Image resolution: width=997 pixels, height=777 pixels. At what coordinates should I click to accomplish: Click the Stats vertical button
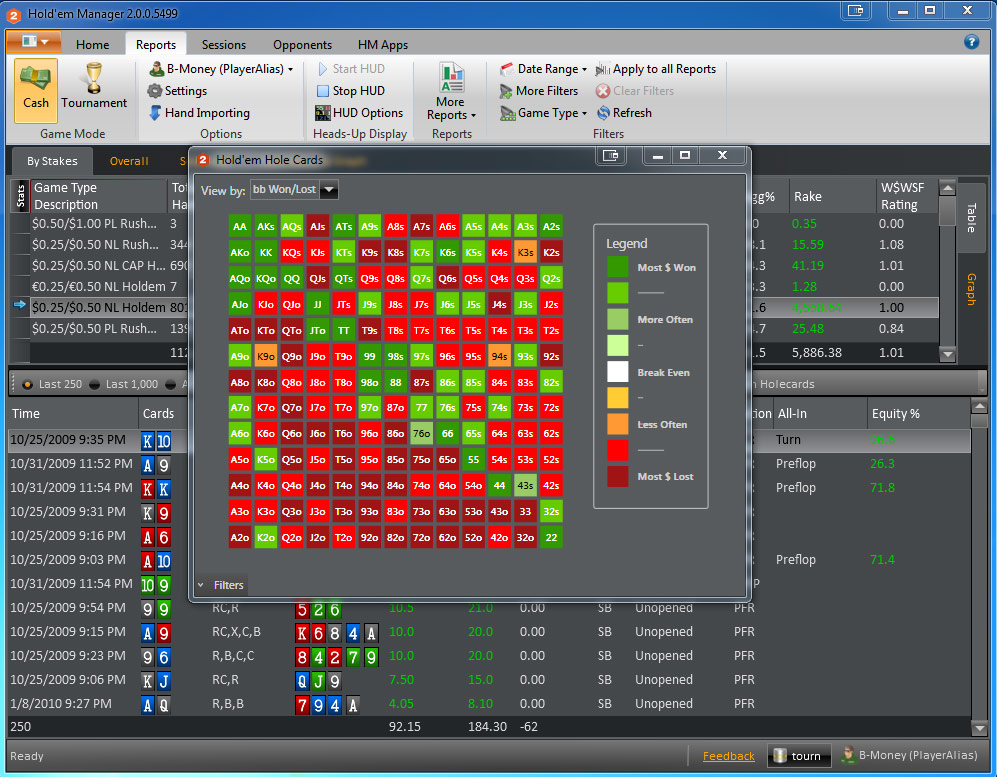coord(20,195)
